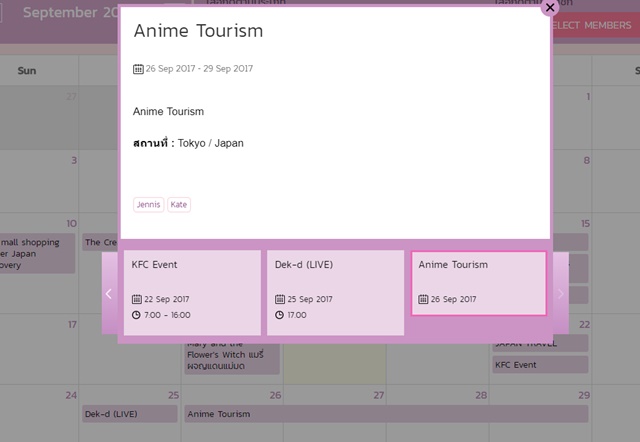
Task: Select the Jennis member tag
Action: 148,205
